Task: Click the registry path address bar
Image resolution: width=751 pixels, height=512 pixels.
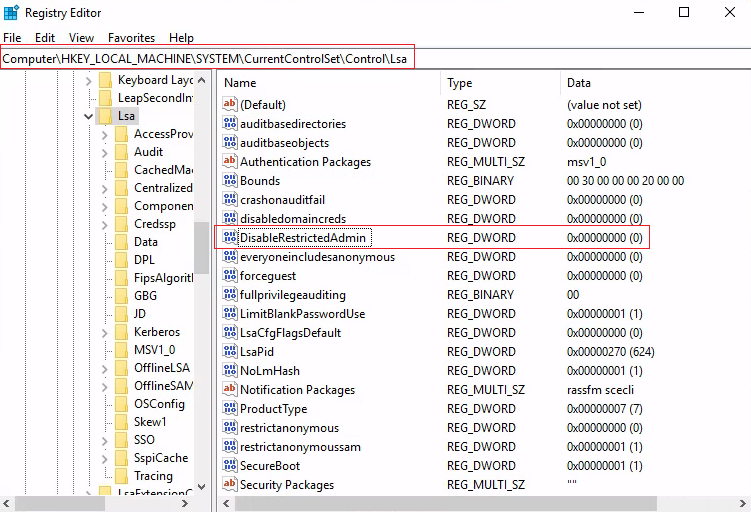Action: pyautogui.click(x=207, y=59)
